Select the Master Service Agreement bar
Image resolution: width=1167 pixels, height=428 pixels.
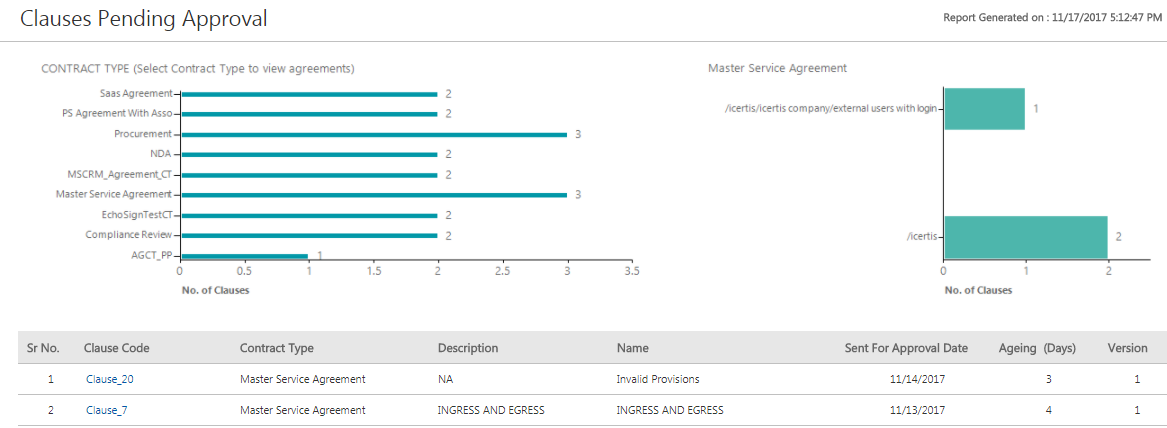tap(372, 195)
